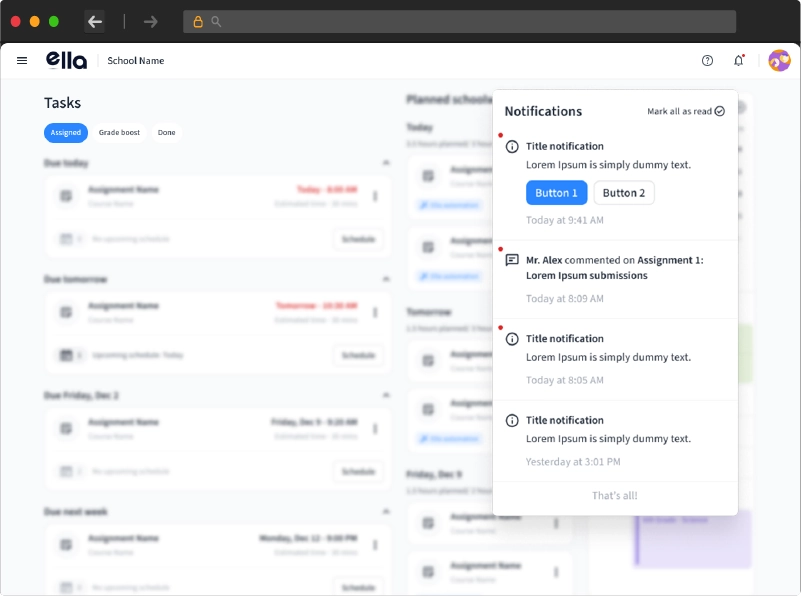Open the help question mark icon

point(707,60)
